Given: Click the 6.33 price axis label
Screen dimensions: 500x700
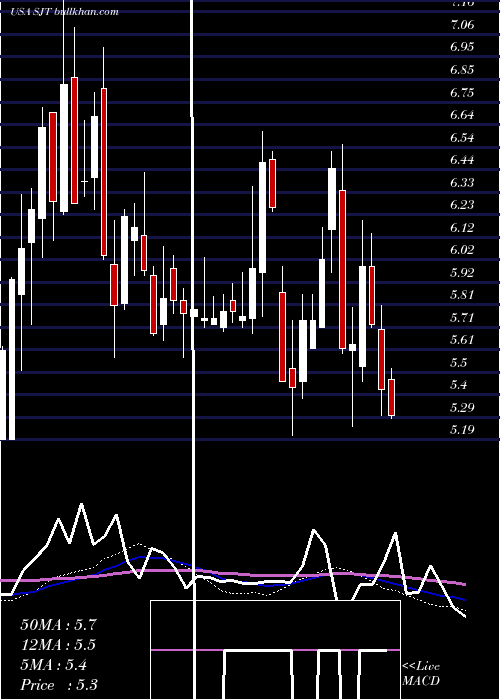Looking at the screenshot, I should click(462, 182).
